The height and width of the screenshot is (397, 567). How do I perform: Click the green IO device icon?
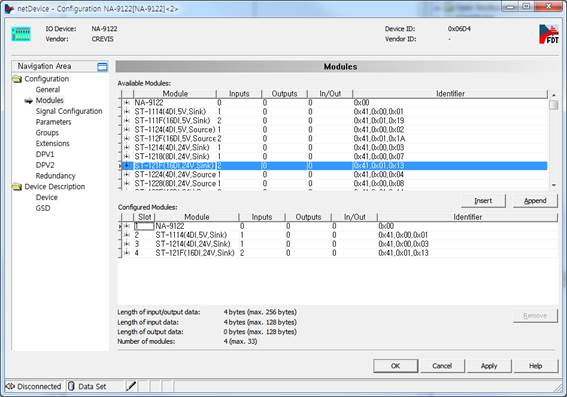click(21, 34)
